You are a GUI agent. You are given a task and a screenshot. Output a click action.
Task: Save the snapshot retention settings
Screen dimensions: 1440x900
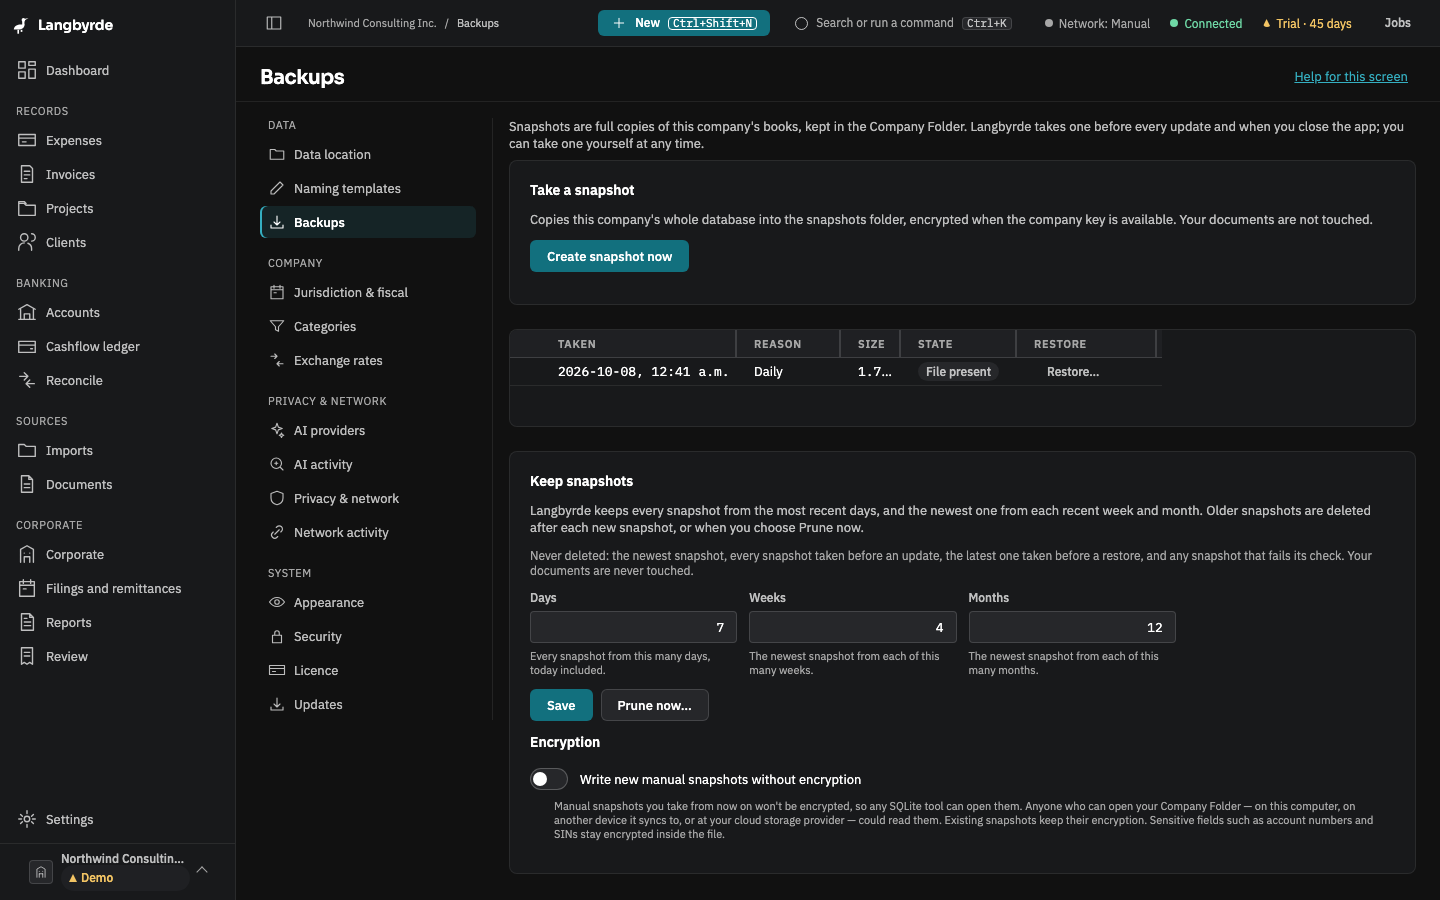tap(561, 705)
